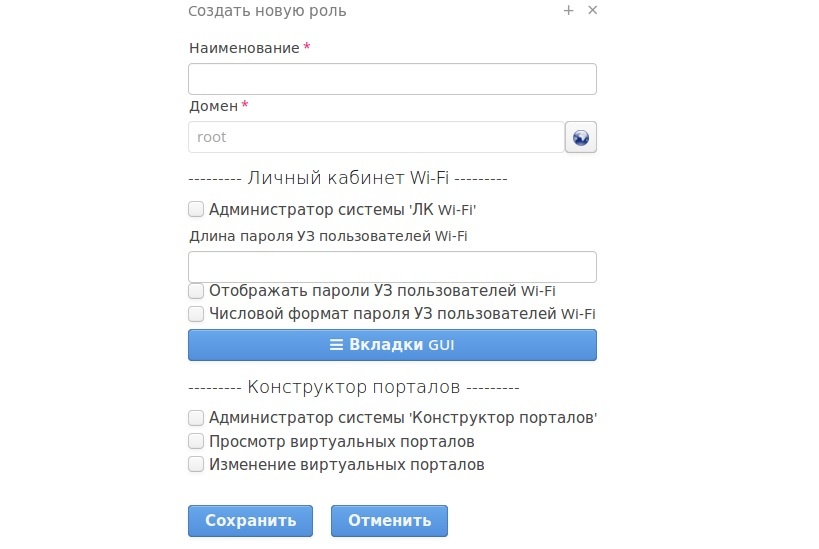
Task: Close the 'Создать новую роль' dialog
Action: [592, 10]
